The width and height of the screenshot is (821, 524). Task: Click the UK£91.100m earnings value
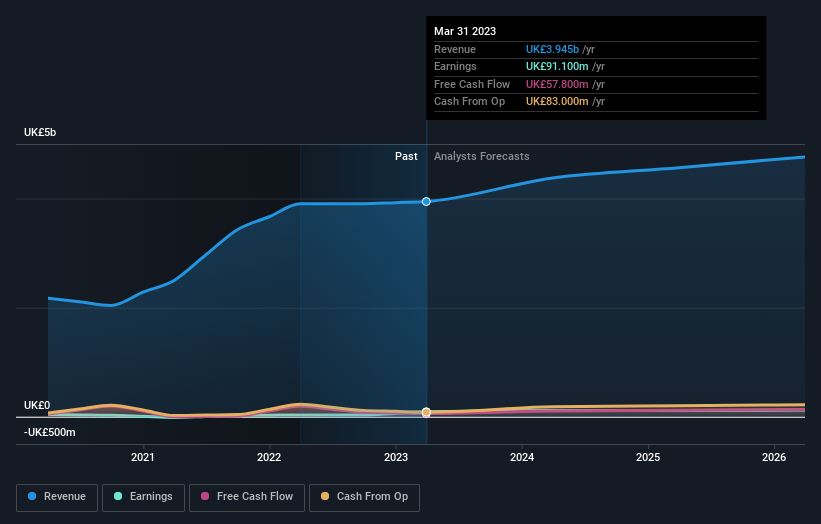(x=557, y=66)
